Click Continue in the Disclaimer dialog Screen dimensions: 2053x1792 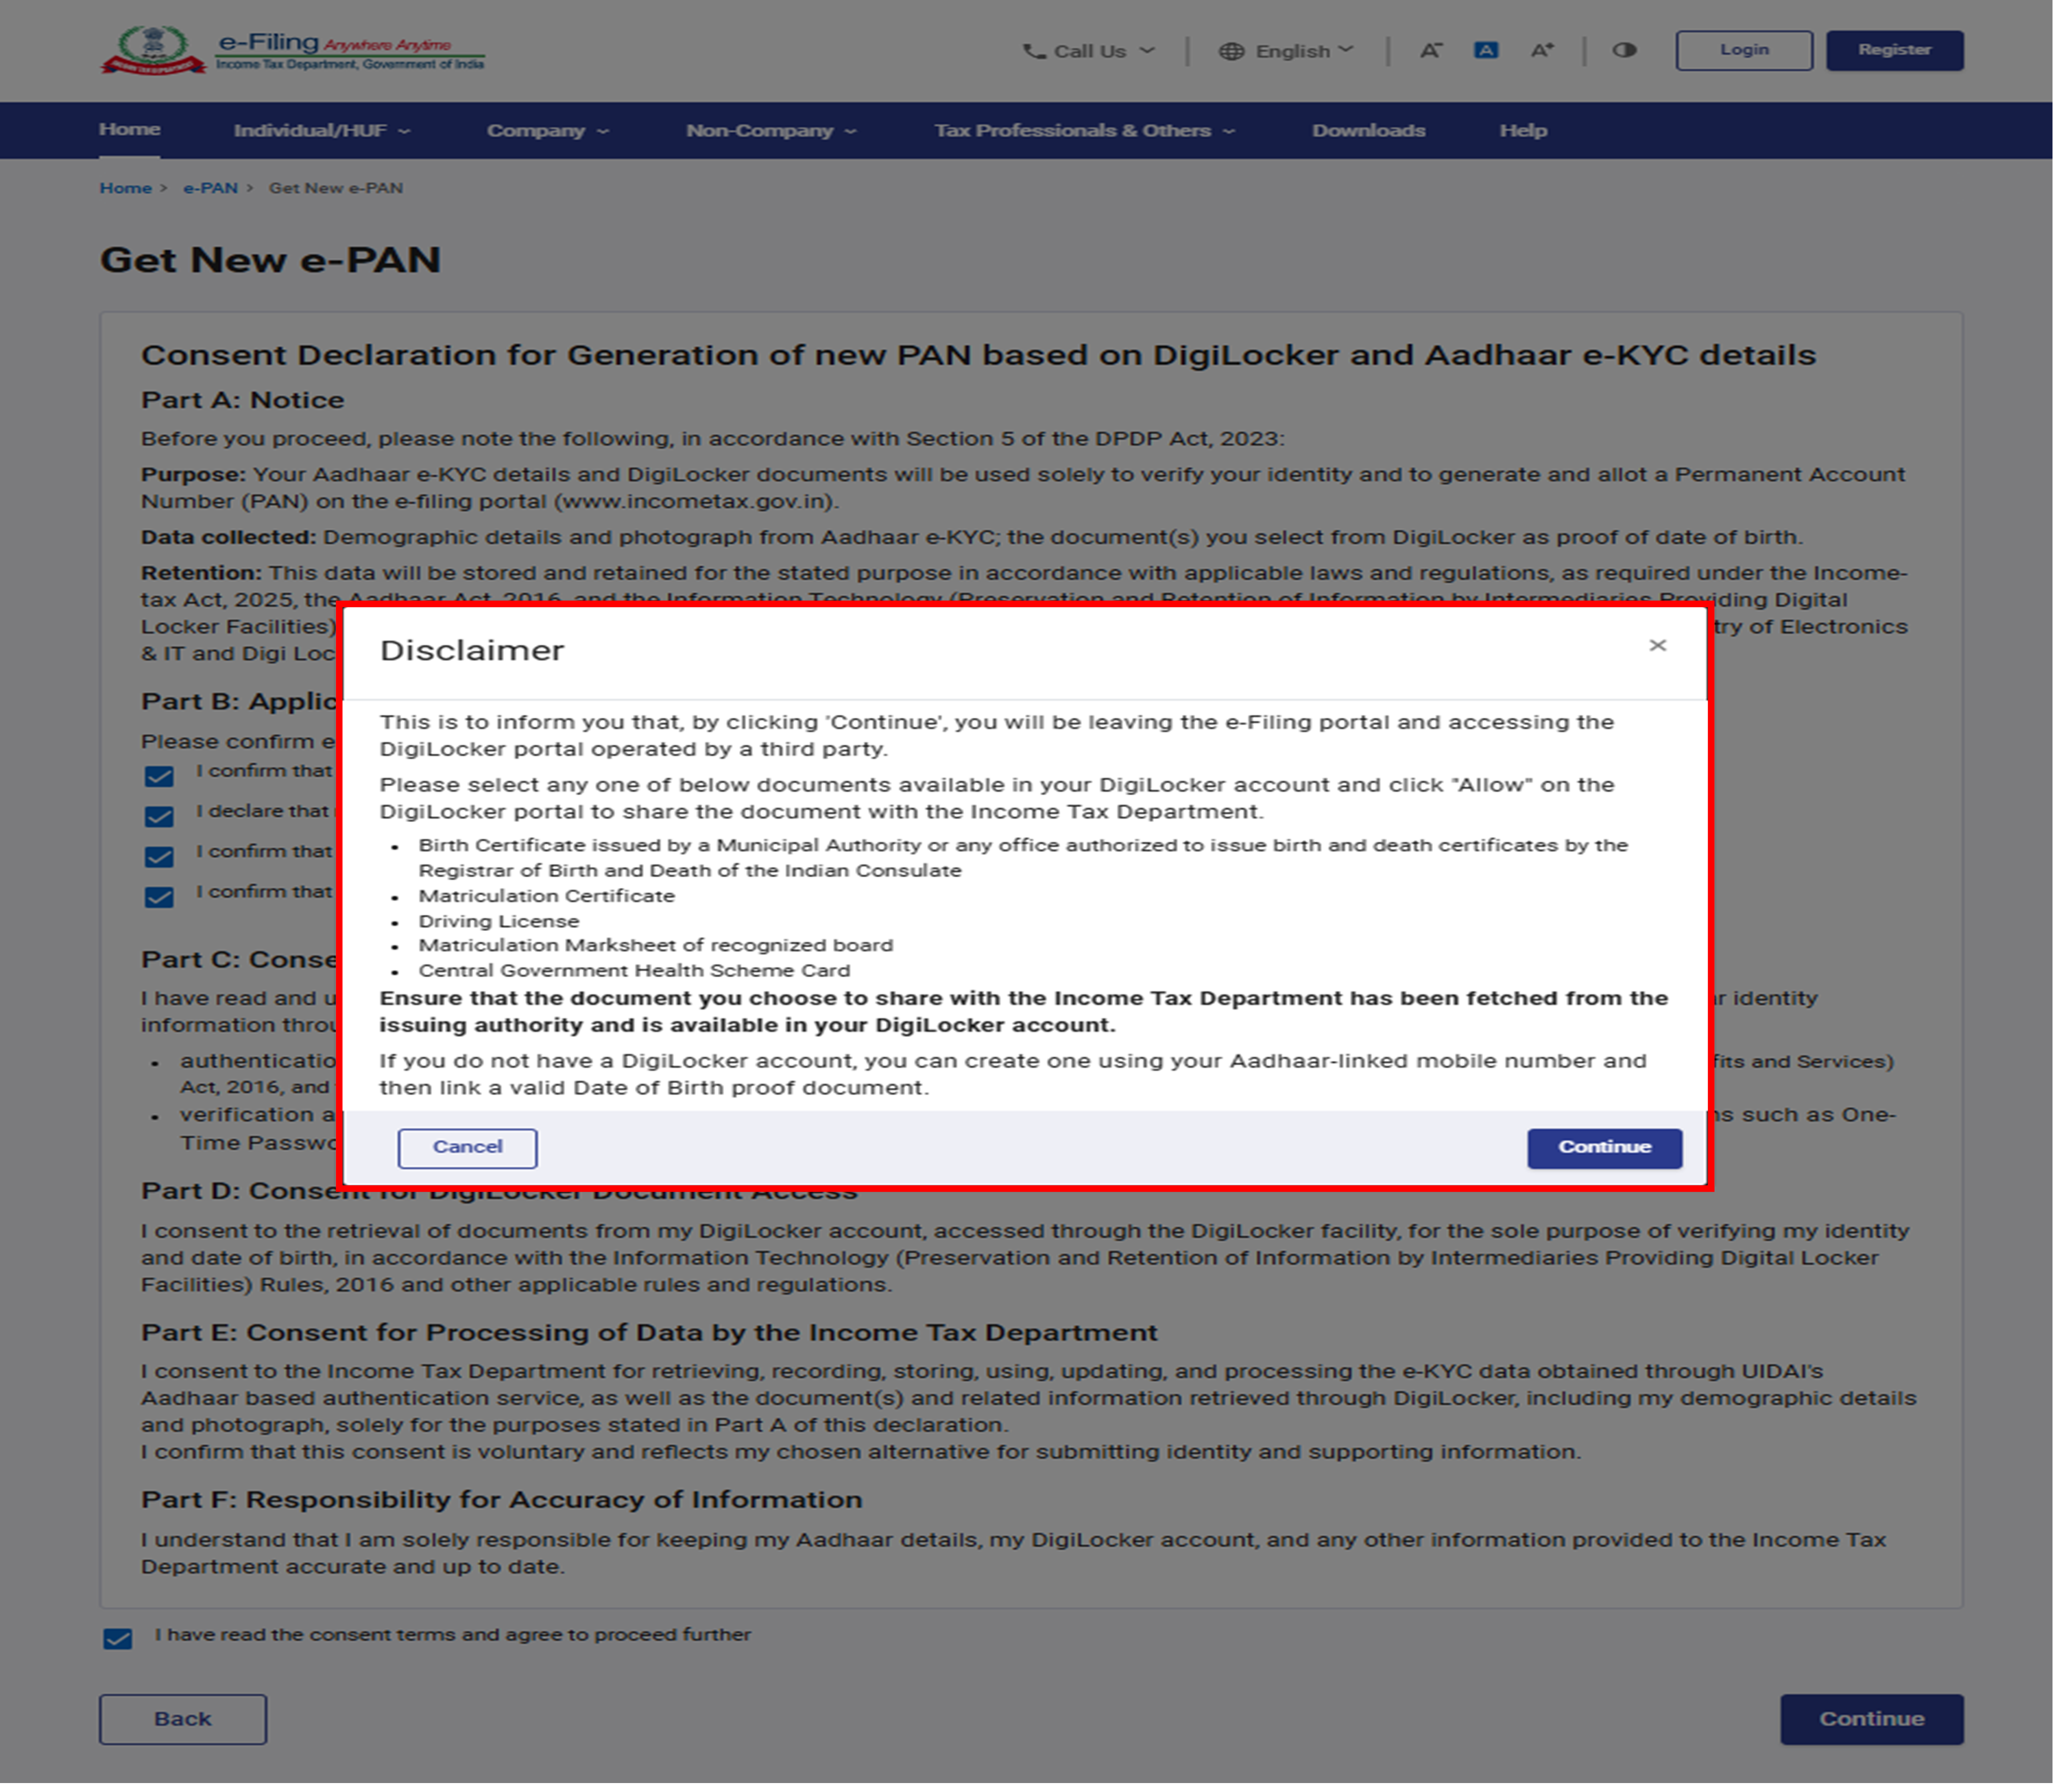(1604, 1147)
